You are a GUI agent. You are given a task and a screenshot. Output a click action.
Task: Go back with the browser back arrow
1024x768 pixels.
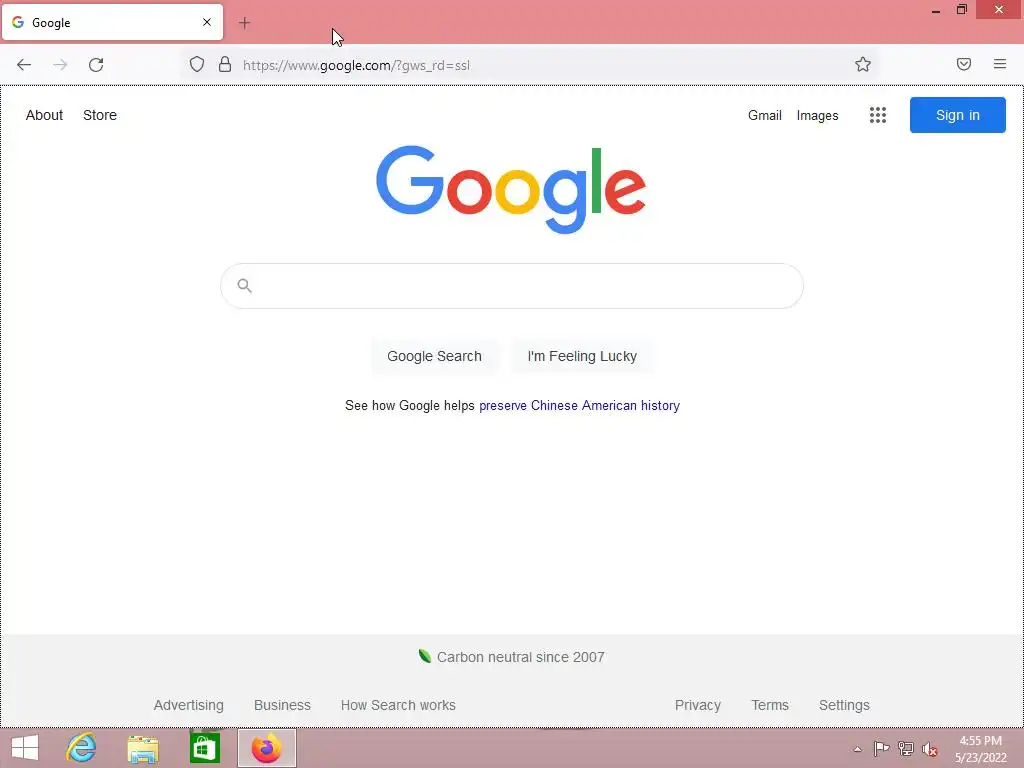tap(24, 65)
